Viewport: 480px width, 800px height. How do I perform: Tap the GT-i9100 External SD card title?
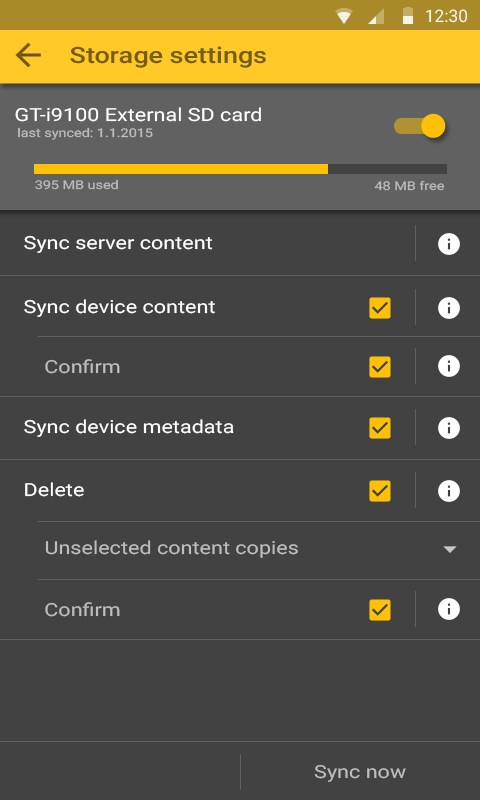(138, 114)
